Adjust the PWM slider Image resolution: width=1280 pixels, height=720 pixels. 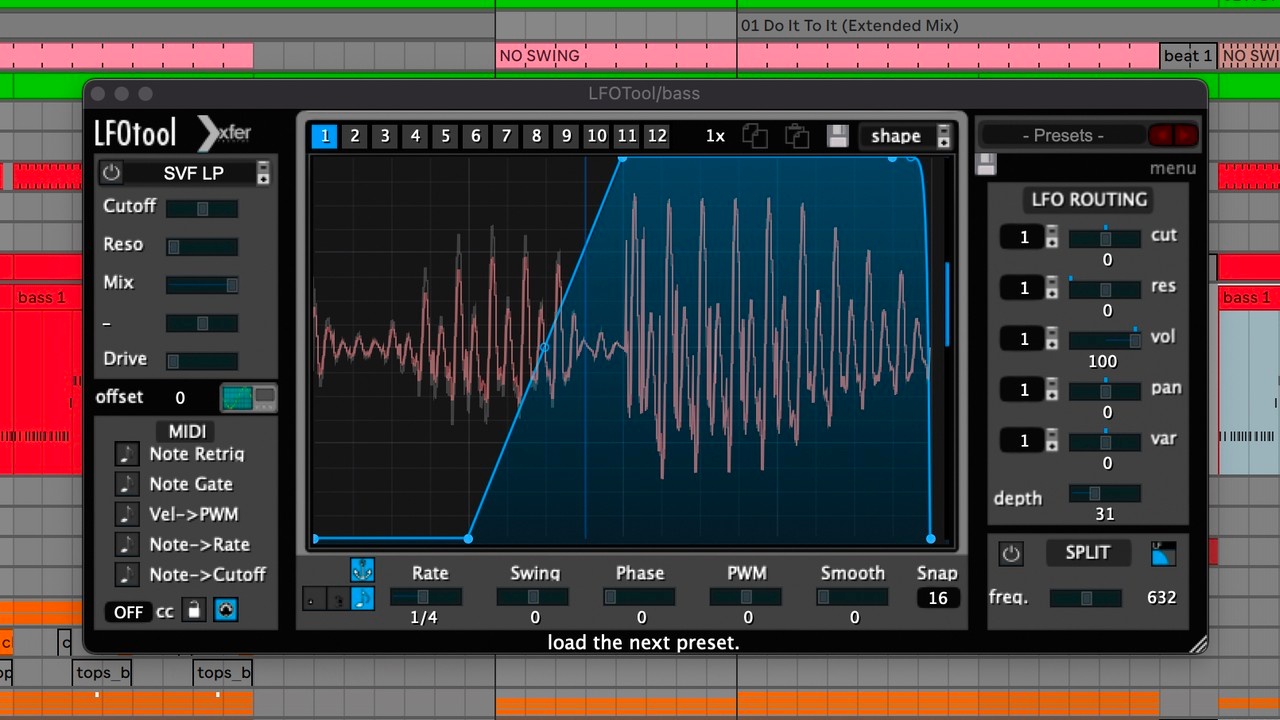coord(746,597)
